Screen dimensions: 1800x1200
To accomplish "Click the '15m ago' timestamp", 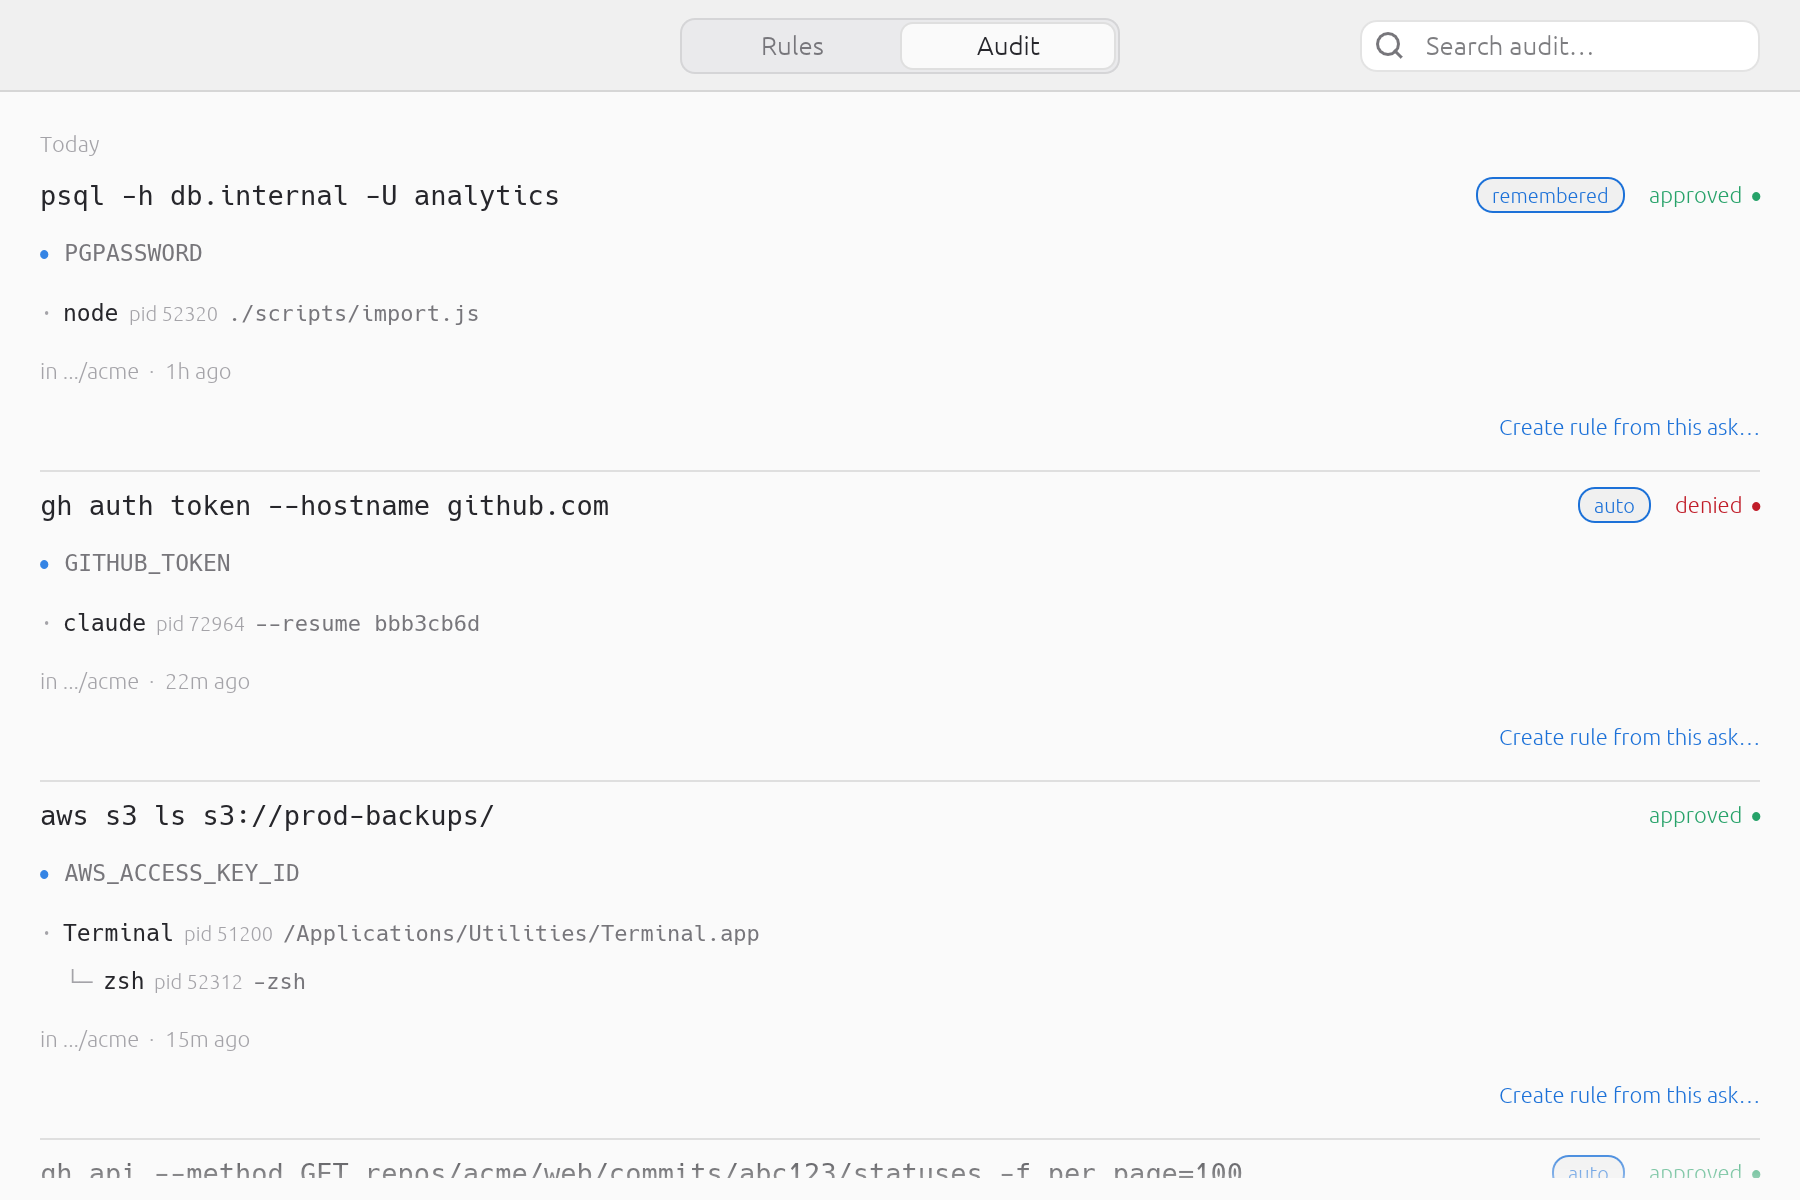I will coord(207,1040).
